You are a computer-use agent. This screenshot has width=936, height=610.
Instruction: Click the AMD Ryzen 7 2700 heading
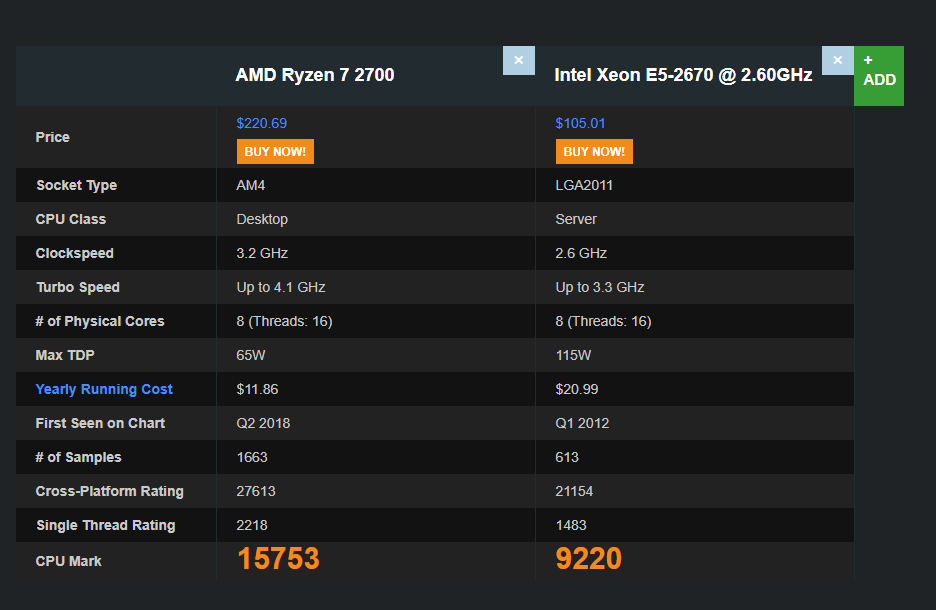[x=315, y=75]
